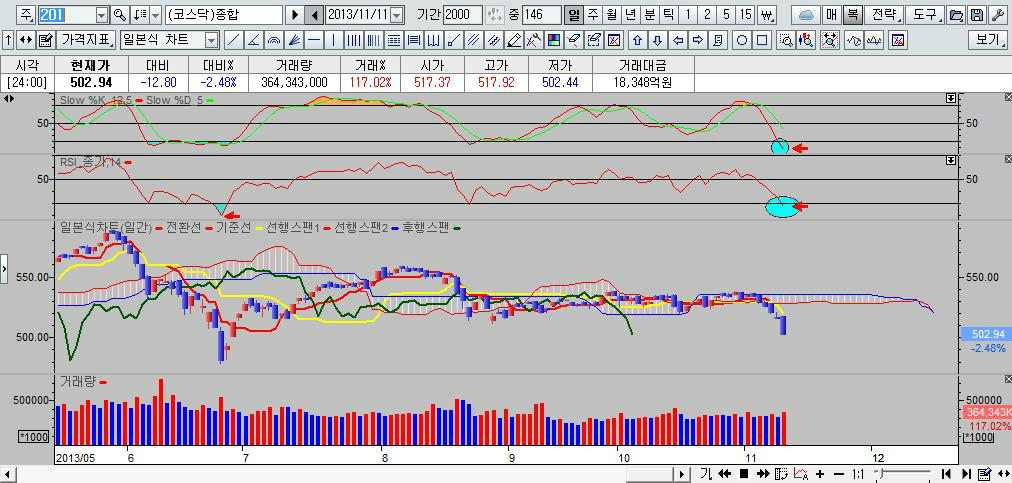Image resolution: width=1012 pixels, height=483 pixels.
Task: Click the 가격지표 price indicator button
Action: click(87, 40)
